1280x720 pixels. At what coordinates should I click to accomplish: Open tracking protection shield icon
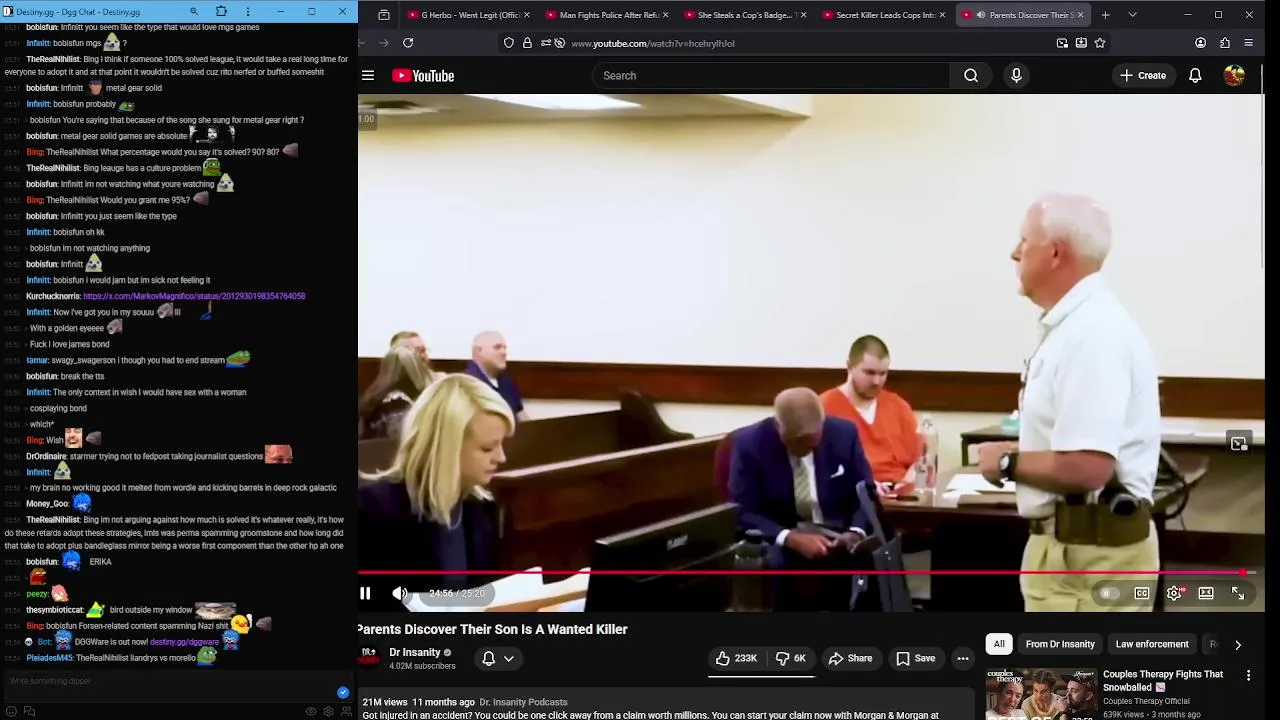tap(509, 43)
